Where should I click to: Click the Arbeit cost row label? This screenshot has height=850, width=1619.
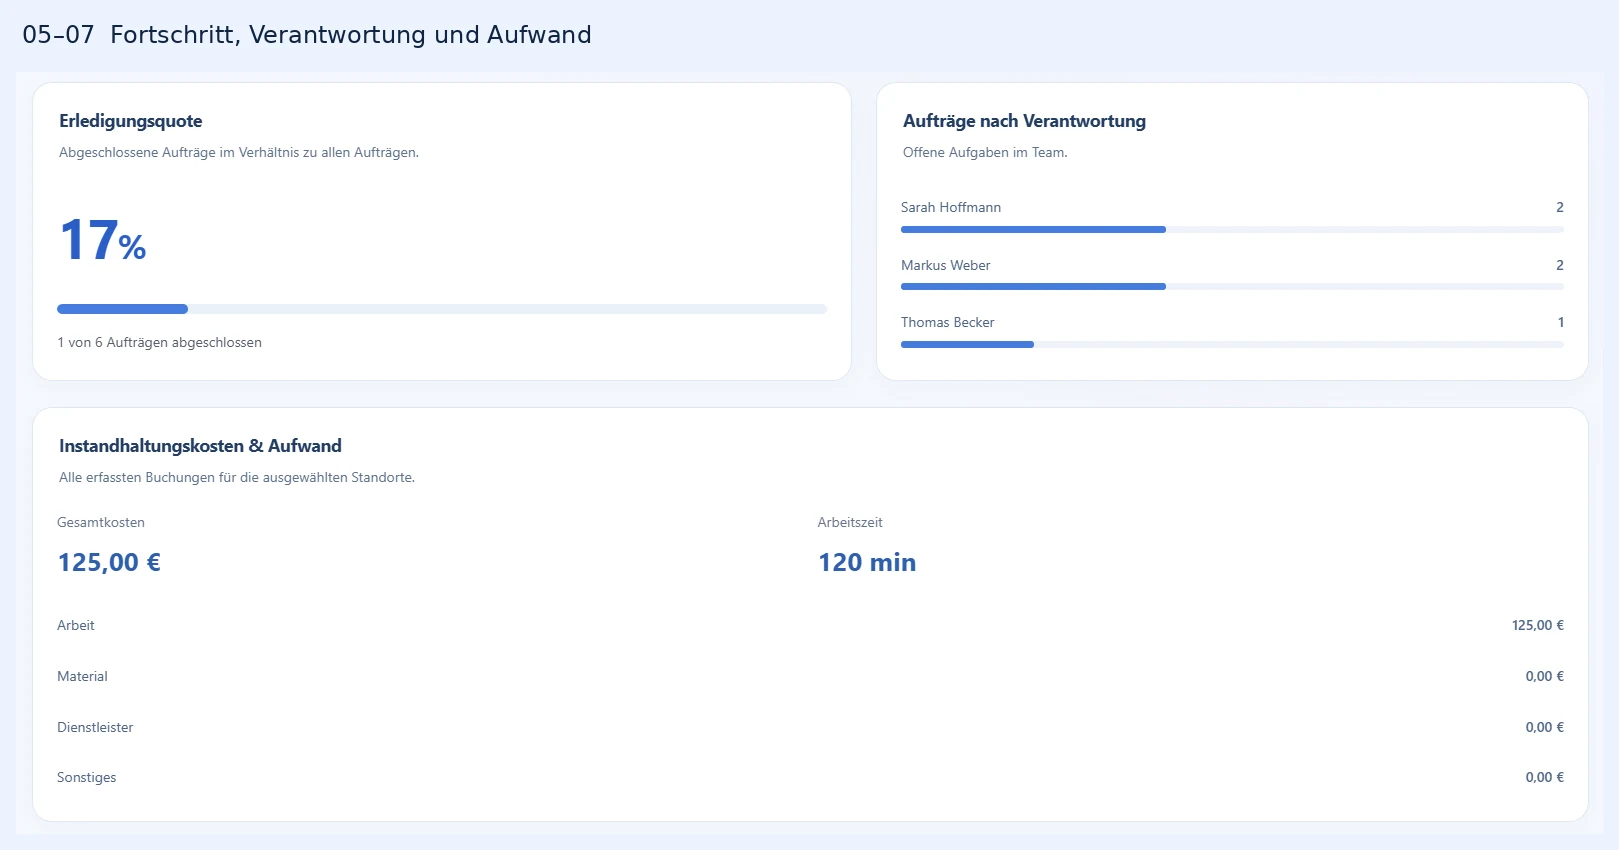[x=76, y=625]
